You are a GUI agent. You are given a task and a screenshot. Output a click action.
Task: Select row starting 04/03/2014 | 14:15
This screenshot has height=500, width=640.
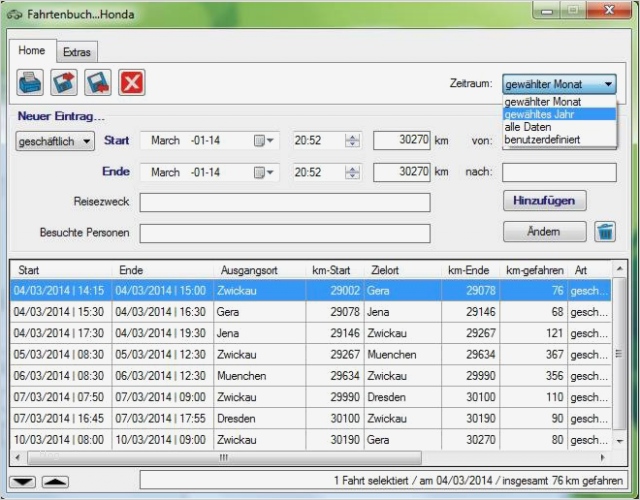(x=311, y=291)
